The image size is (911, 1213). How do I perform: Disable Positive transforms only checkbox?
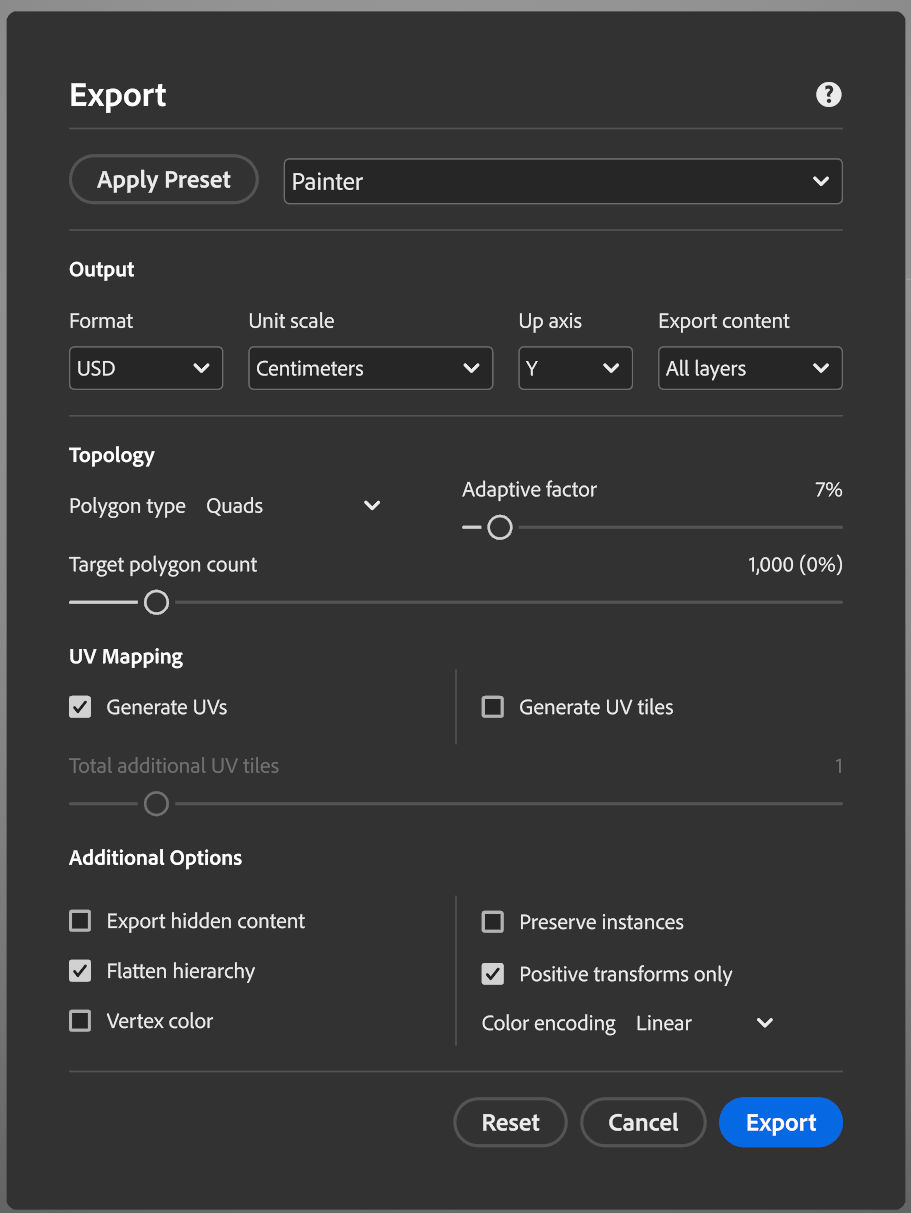[493, 974]
